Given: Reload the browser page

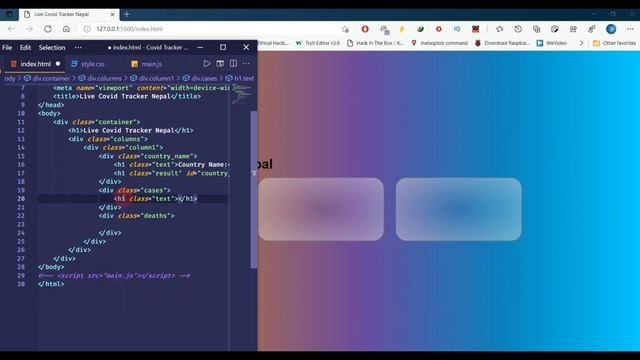Looking at the screenshot, I should [48, 29].
